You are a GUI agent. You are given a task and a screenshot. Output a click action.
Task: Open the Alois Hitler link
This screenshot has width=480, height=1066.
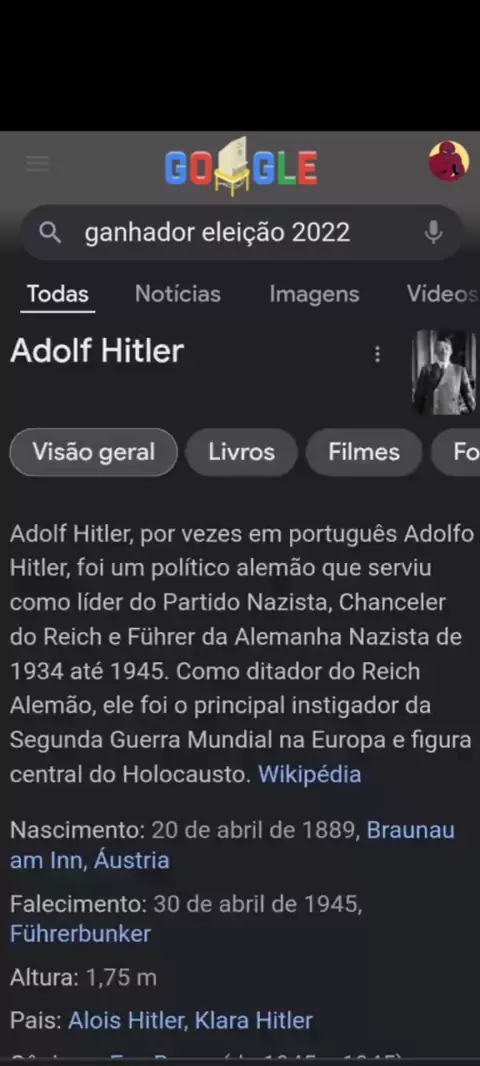[127, 1020]
